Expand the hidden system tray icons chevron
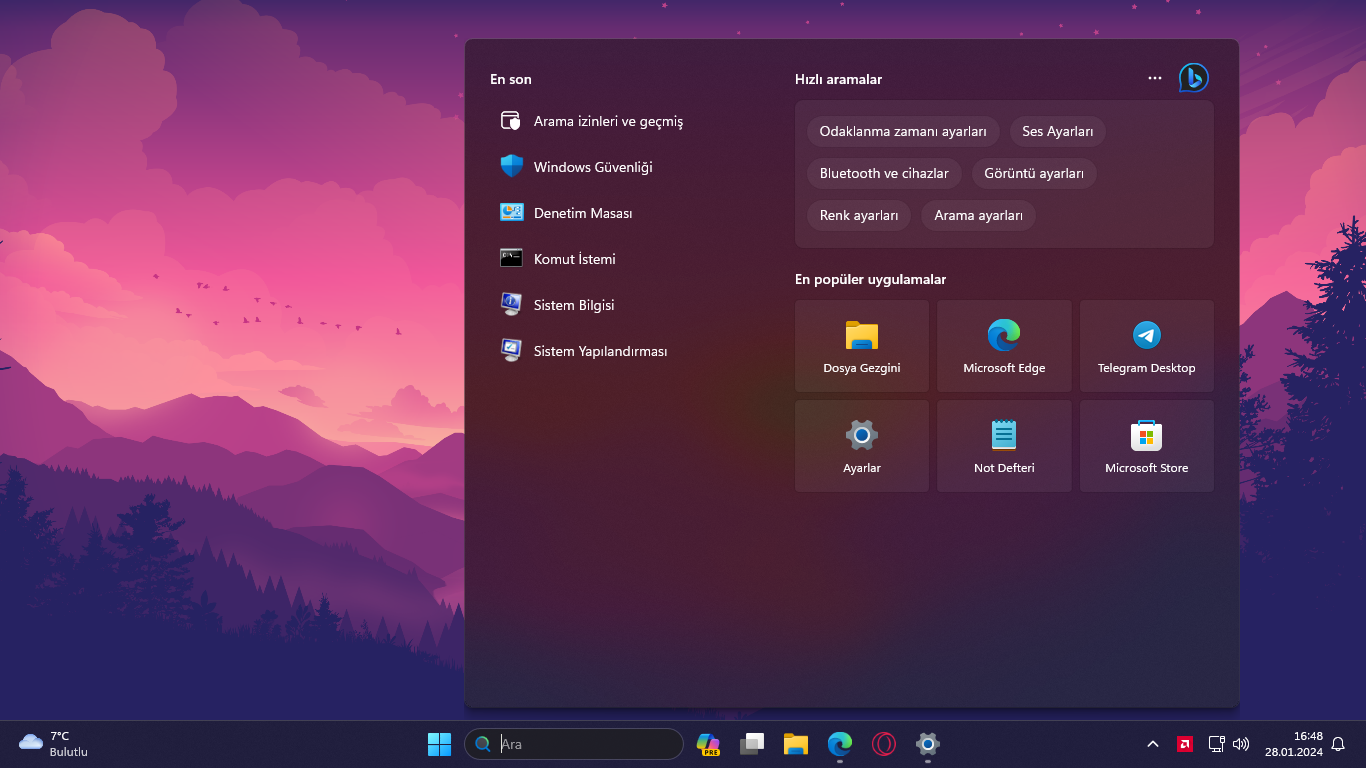Screen dimensions: 1366x768 tap(1153, 744)
